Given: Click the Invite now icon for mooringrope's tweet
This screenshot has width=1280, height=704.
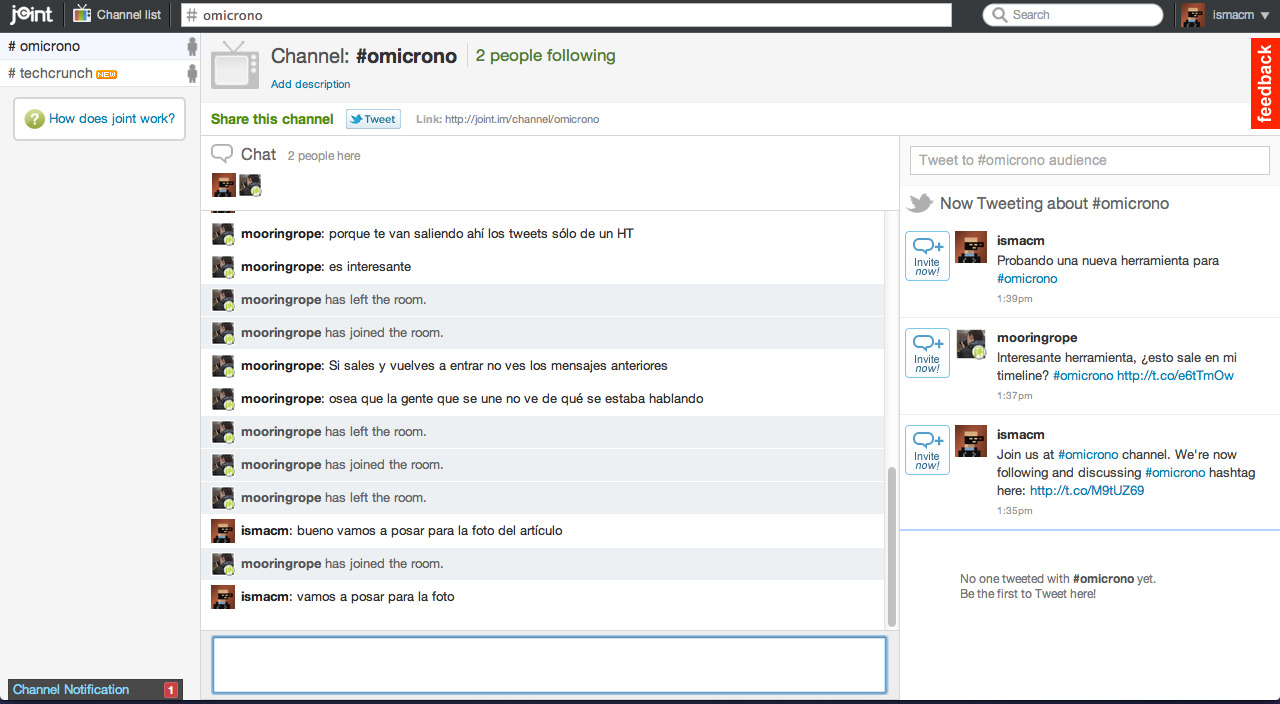Looking at the screenshot, I should (x=927, y=354).
